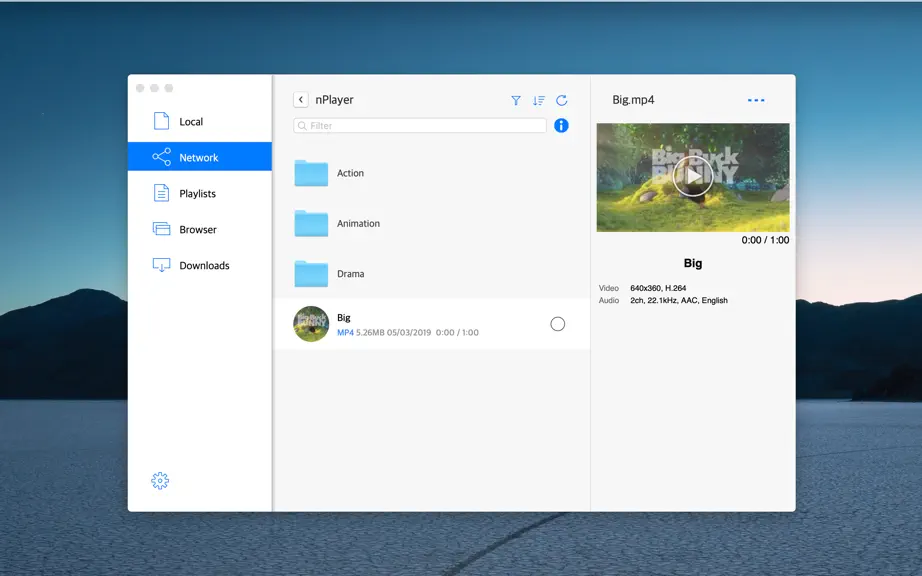Screen dimensions: 922x576
Task: Play the Big Buck Bunny preview
Action: tap(693, 176)
